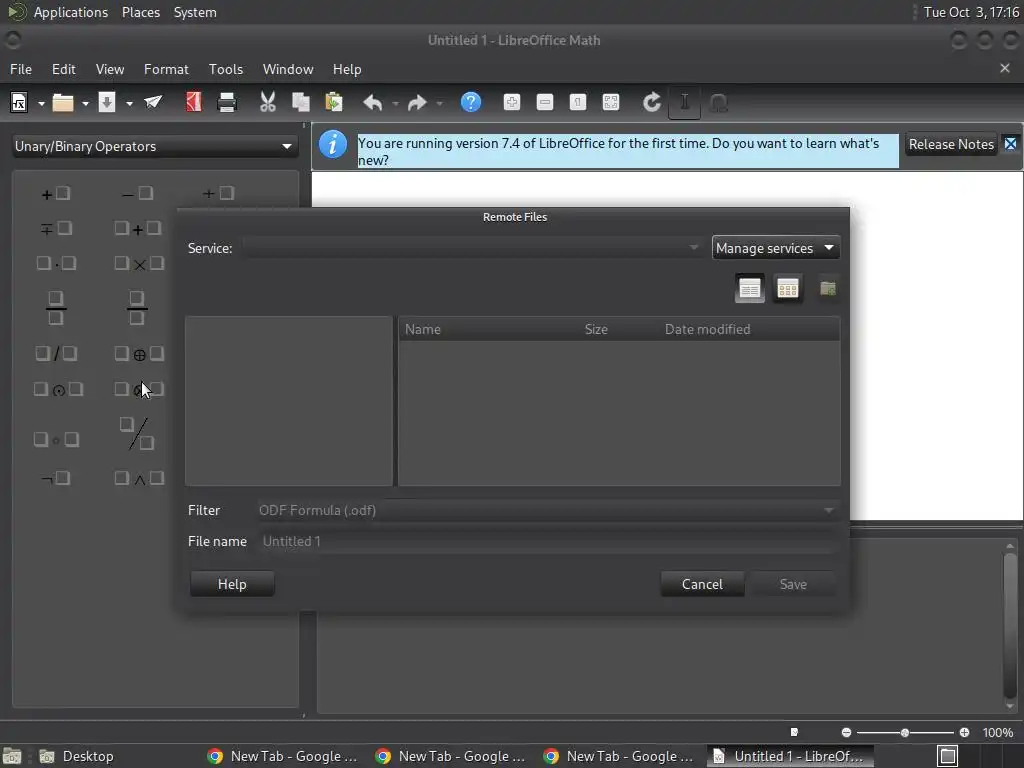1024x768 pixels.
Task: Insert the dot multiplication operator
Action: (x=56, y=263)
